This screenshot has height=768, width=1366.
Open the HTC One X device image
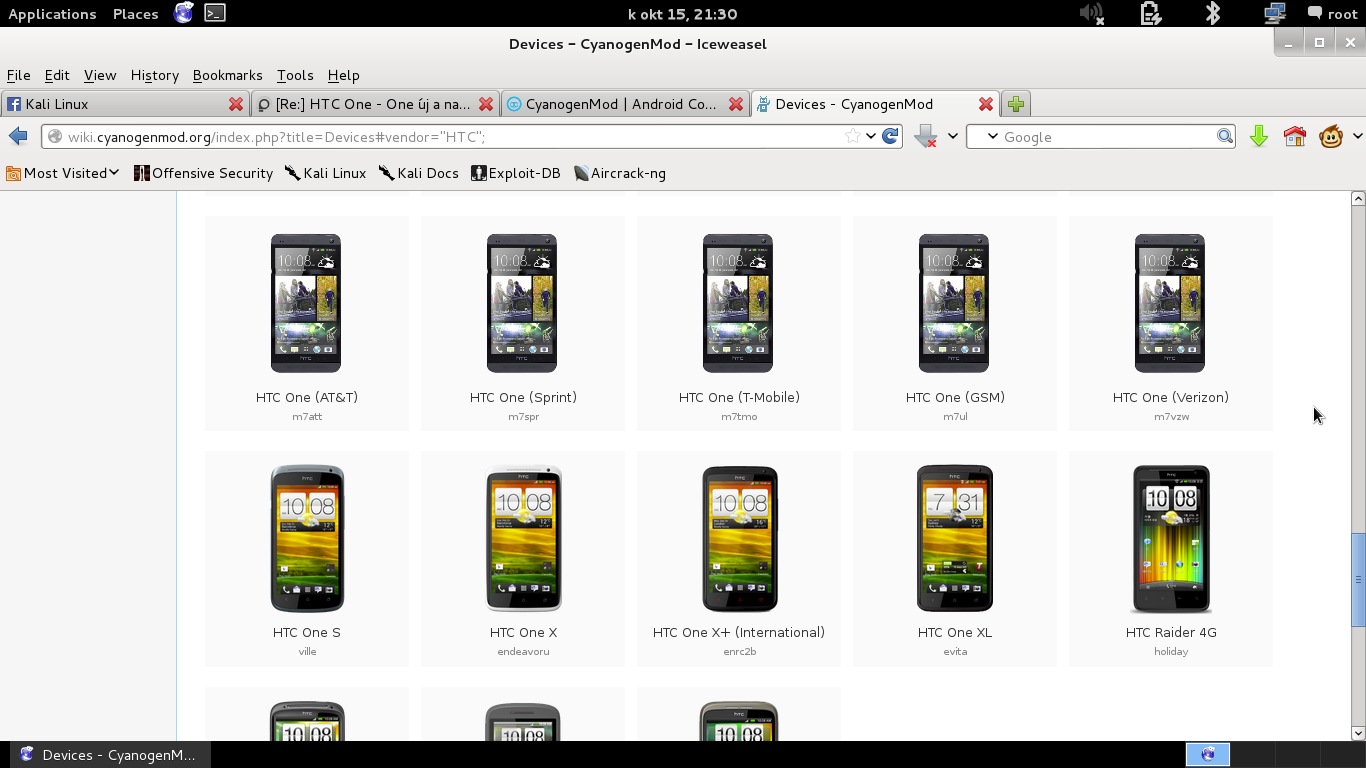coord(523,538)
